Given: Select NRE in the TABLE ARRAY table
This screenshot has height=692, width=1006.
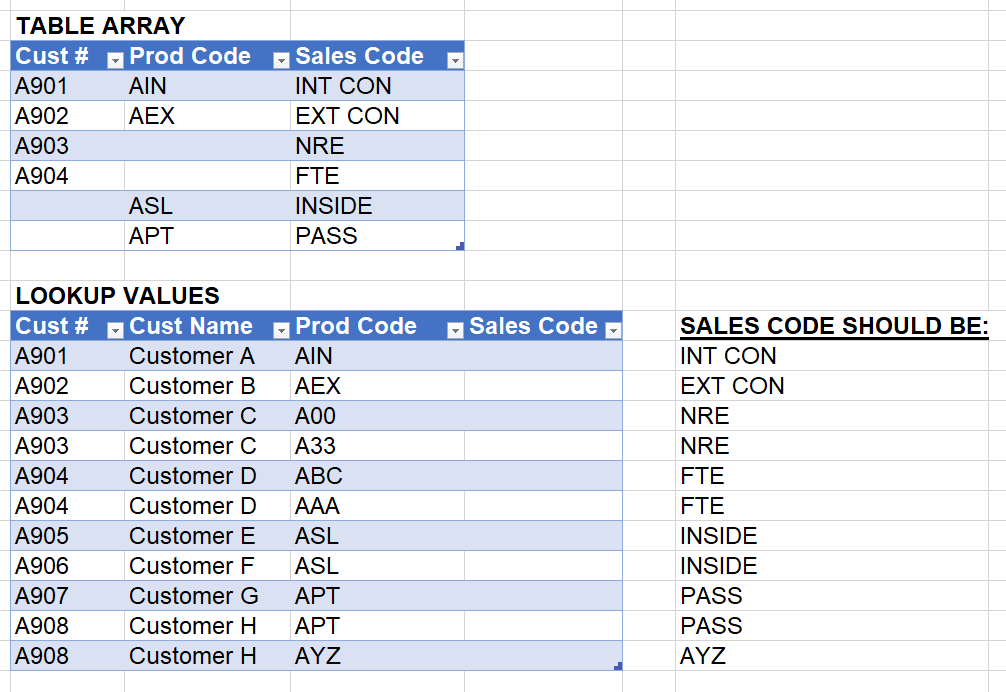Looking at the screenshot, I should click(377, 146).
